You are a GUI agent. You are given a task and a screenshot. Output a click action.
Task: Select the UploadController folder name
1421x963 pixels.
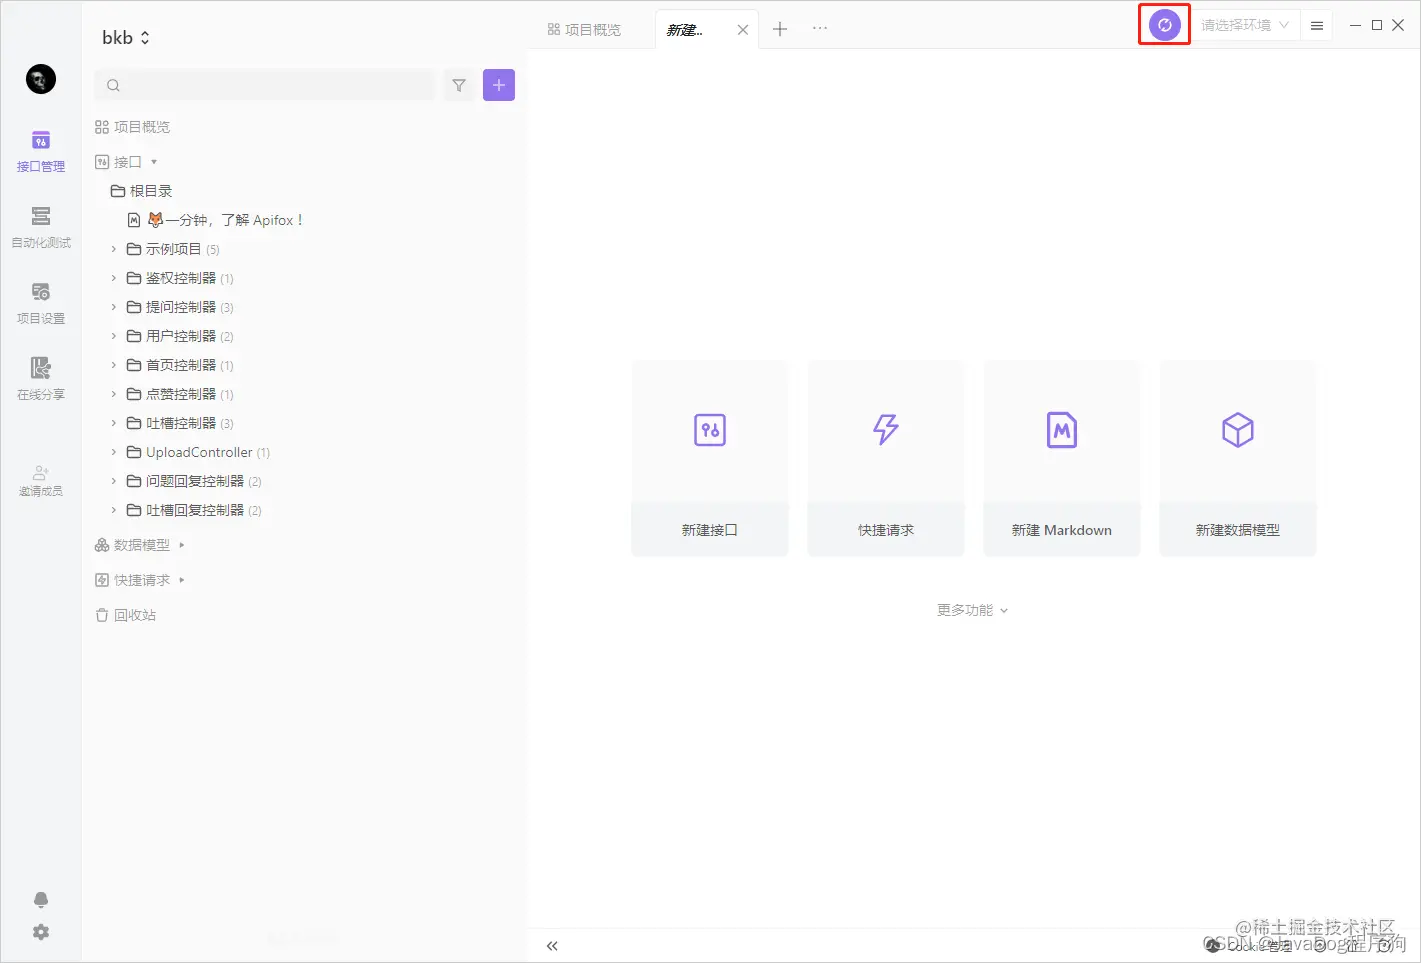(x=199, y=452)
